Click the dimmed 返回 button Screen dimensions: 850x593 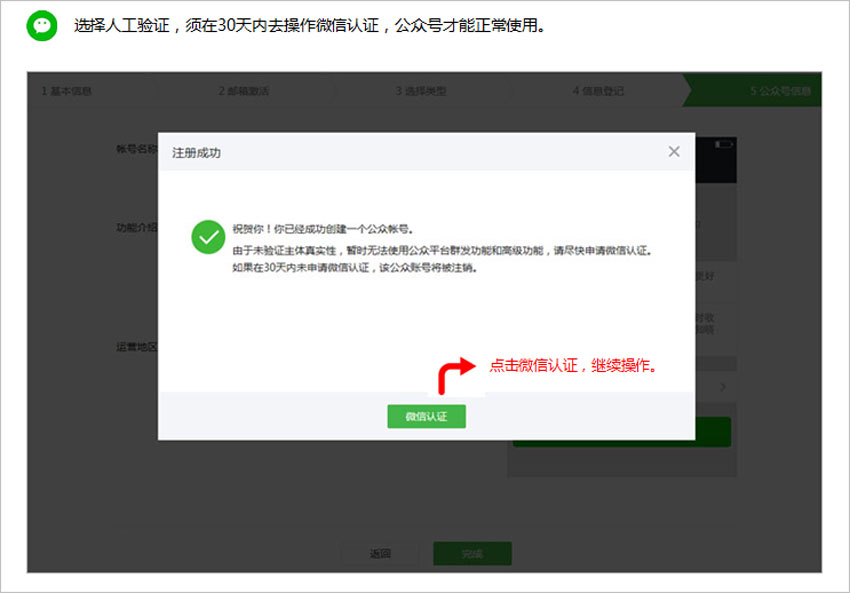point(380,553)
